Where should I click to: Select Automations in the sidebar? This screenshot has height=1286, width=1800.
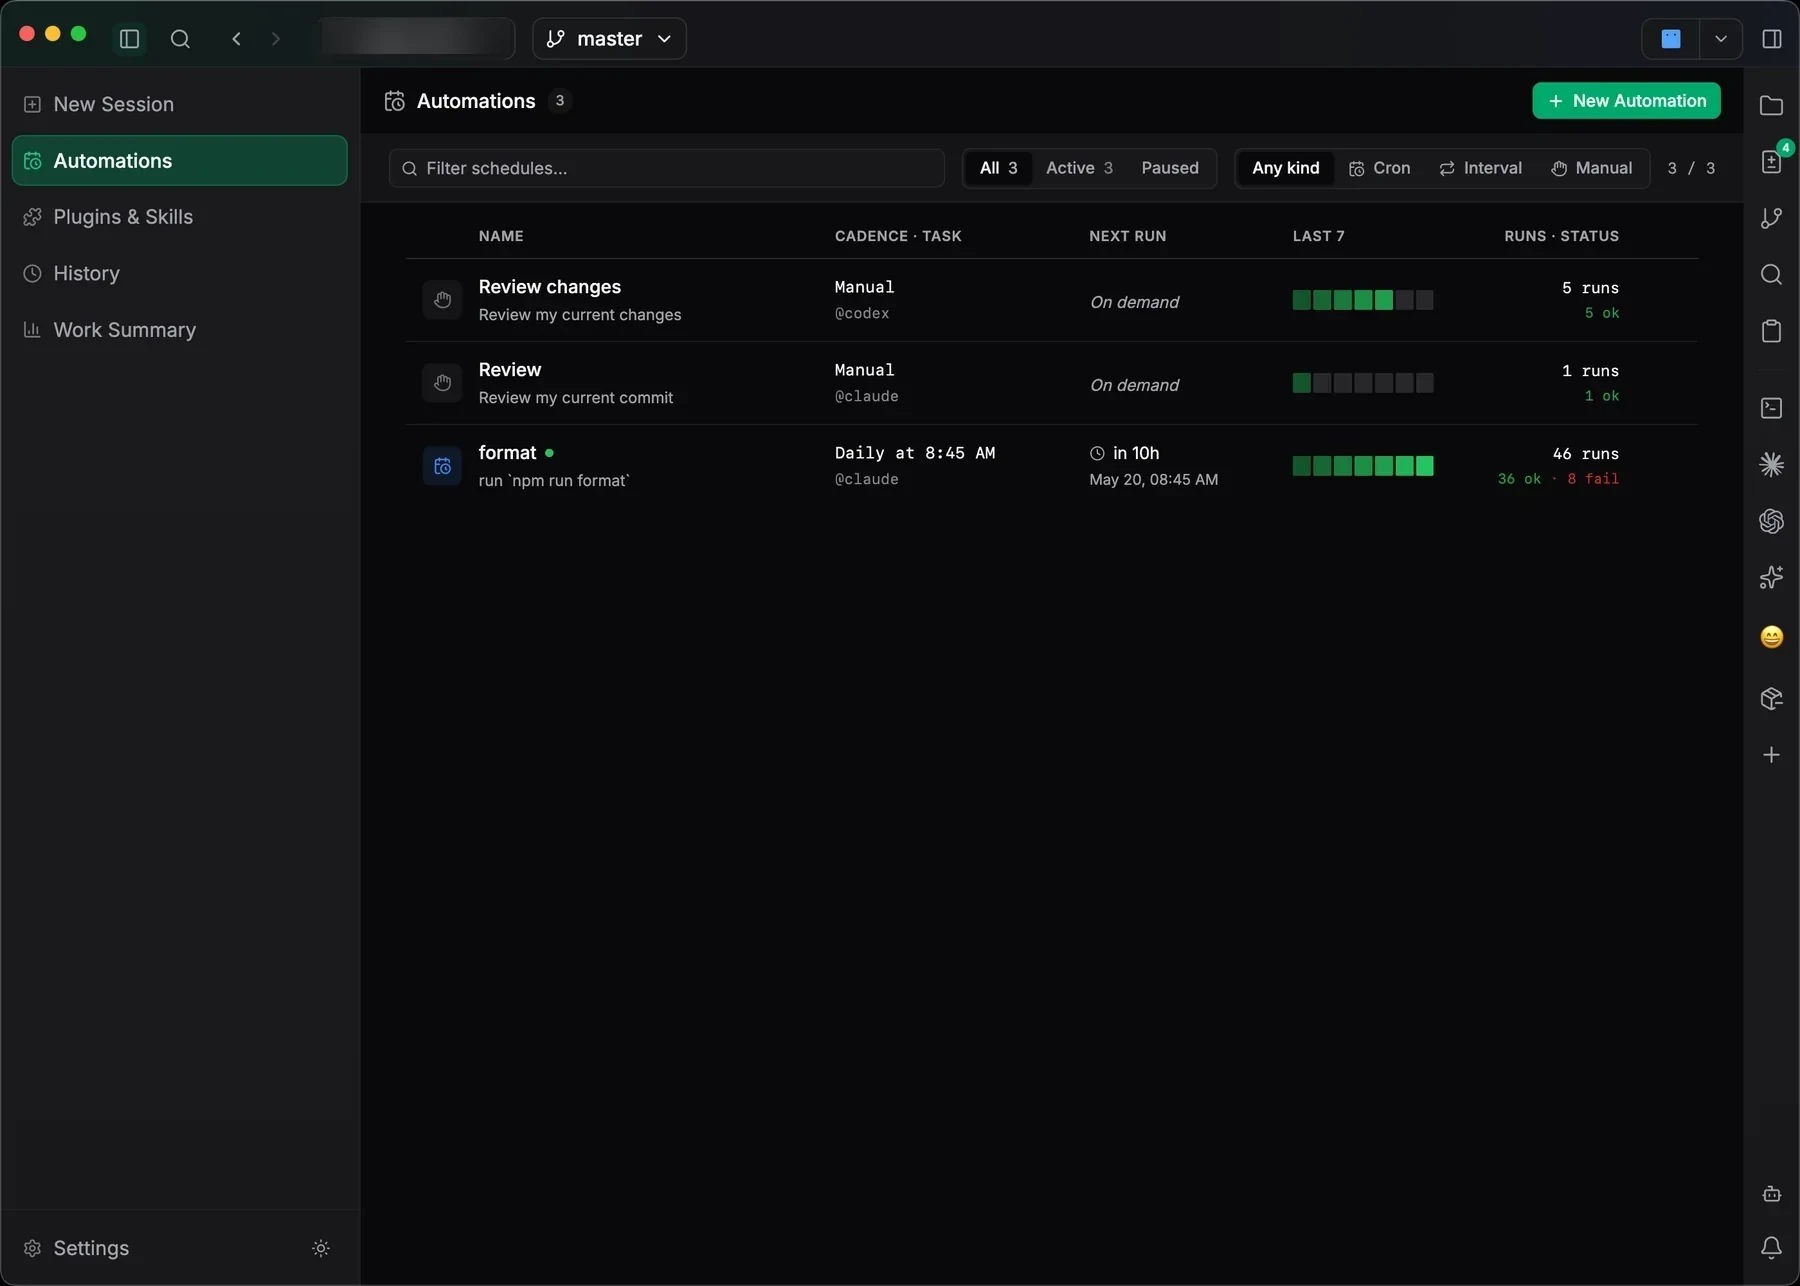[x=180, y=161]
